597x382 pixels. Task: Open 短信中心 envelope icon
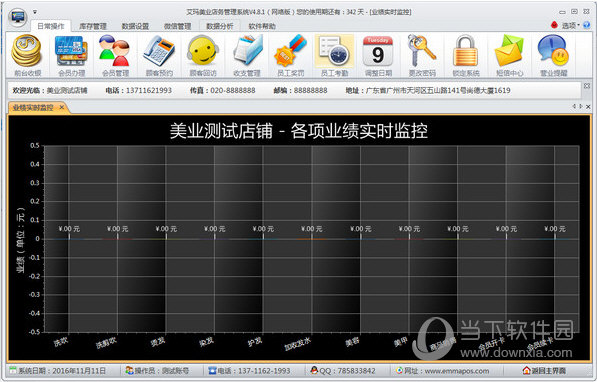(509, 56)
